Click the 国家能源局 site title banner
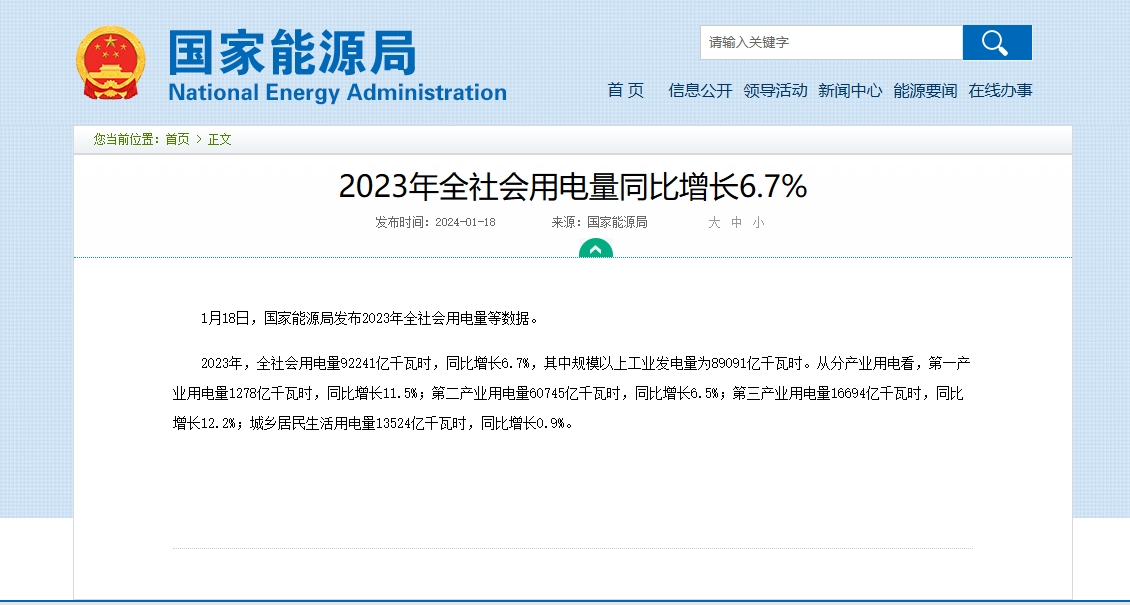The width and height of the screenshot is (1130, 605). point(293,52)
